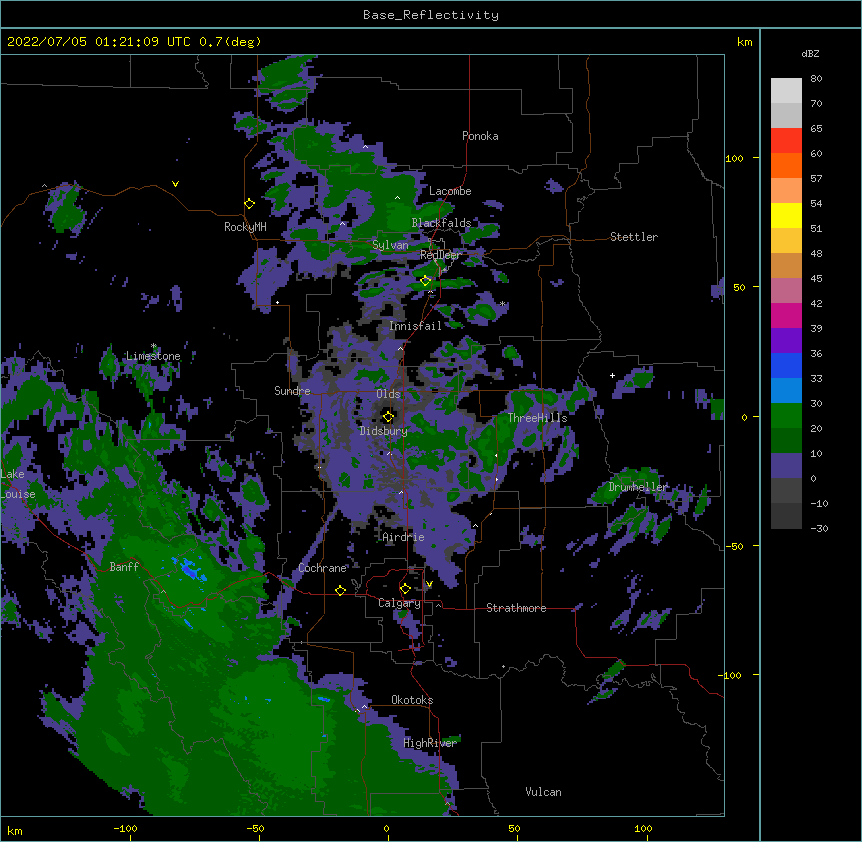This screenshot has height=842, width=862.
Task: Click the RedDeer city label
Action: (440, 255)
